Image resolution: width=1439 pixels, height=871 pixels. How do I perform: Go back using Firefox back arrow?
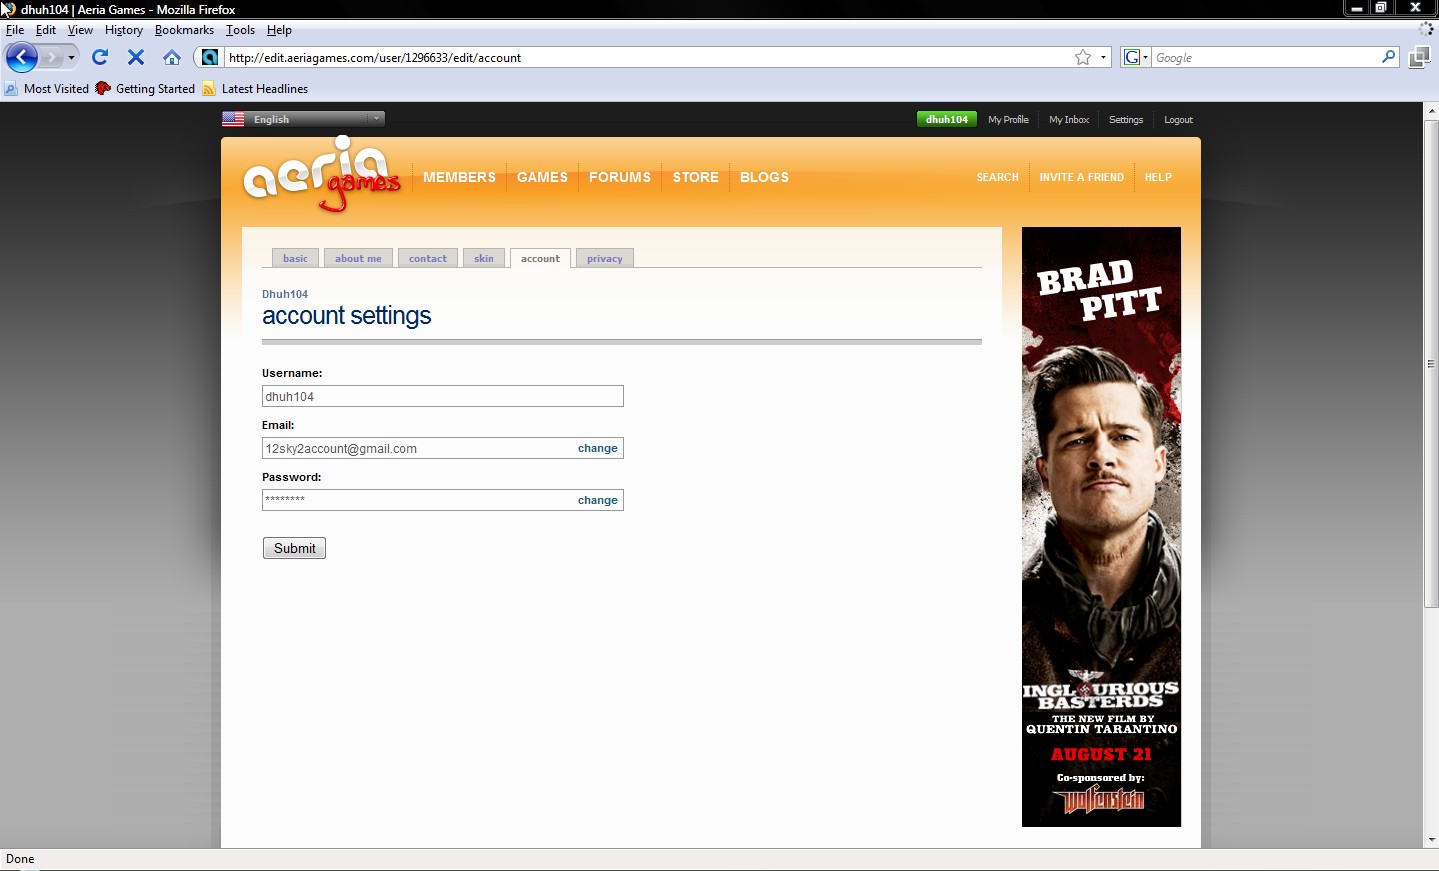(x=22, y=57)
